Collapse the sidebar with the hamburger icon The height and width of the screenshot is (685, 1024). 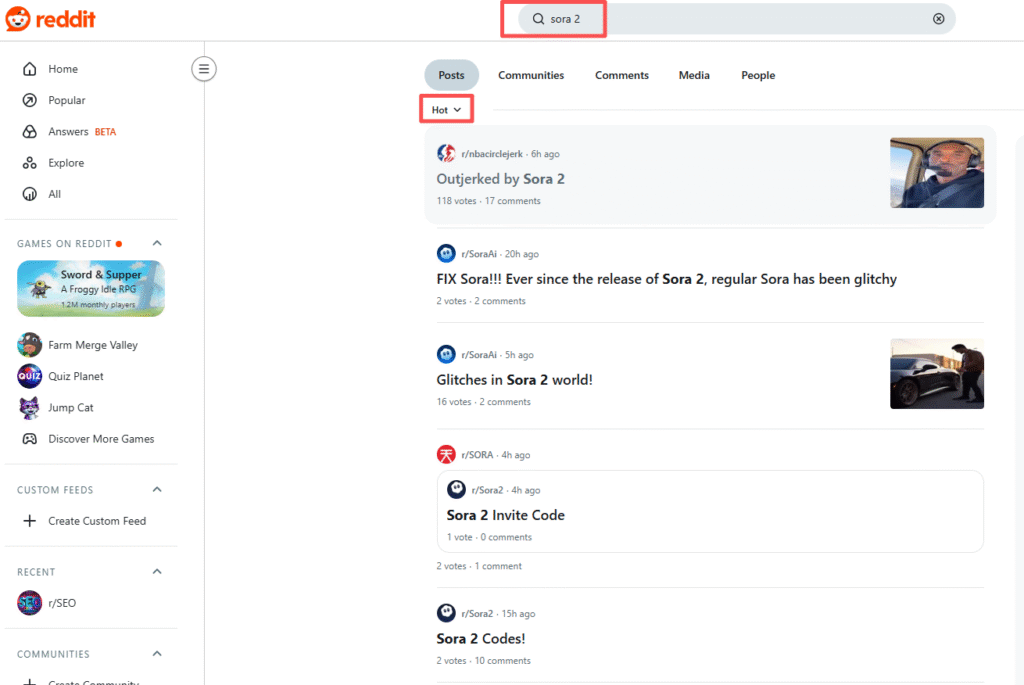click(203, 68)
